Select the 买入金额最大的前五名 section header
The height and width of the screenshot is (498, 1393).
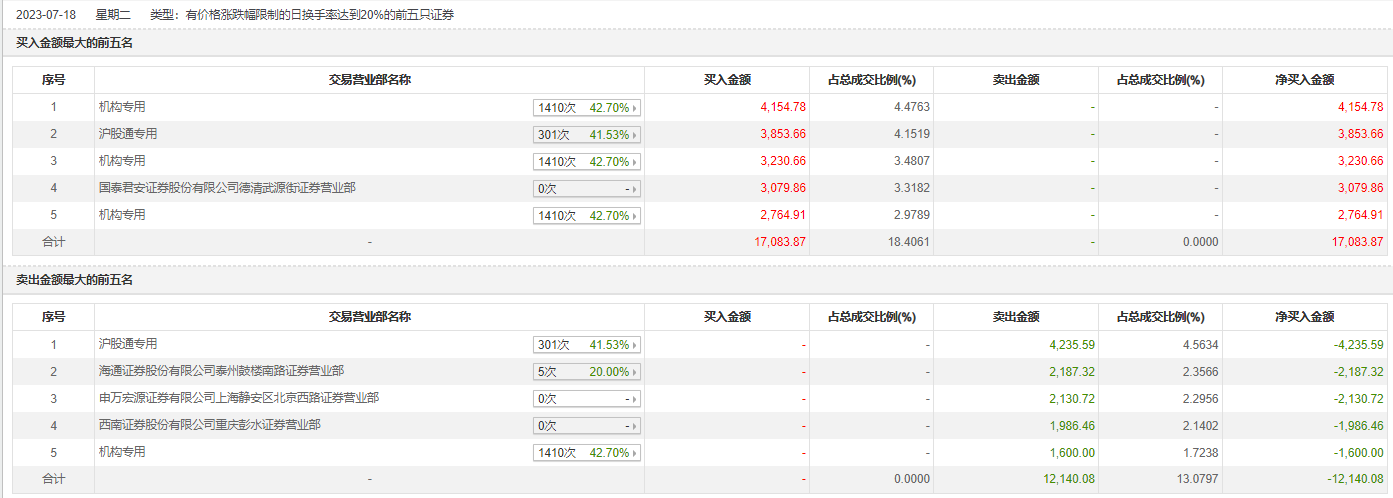point(75,43)
